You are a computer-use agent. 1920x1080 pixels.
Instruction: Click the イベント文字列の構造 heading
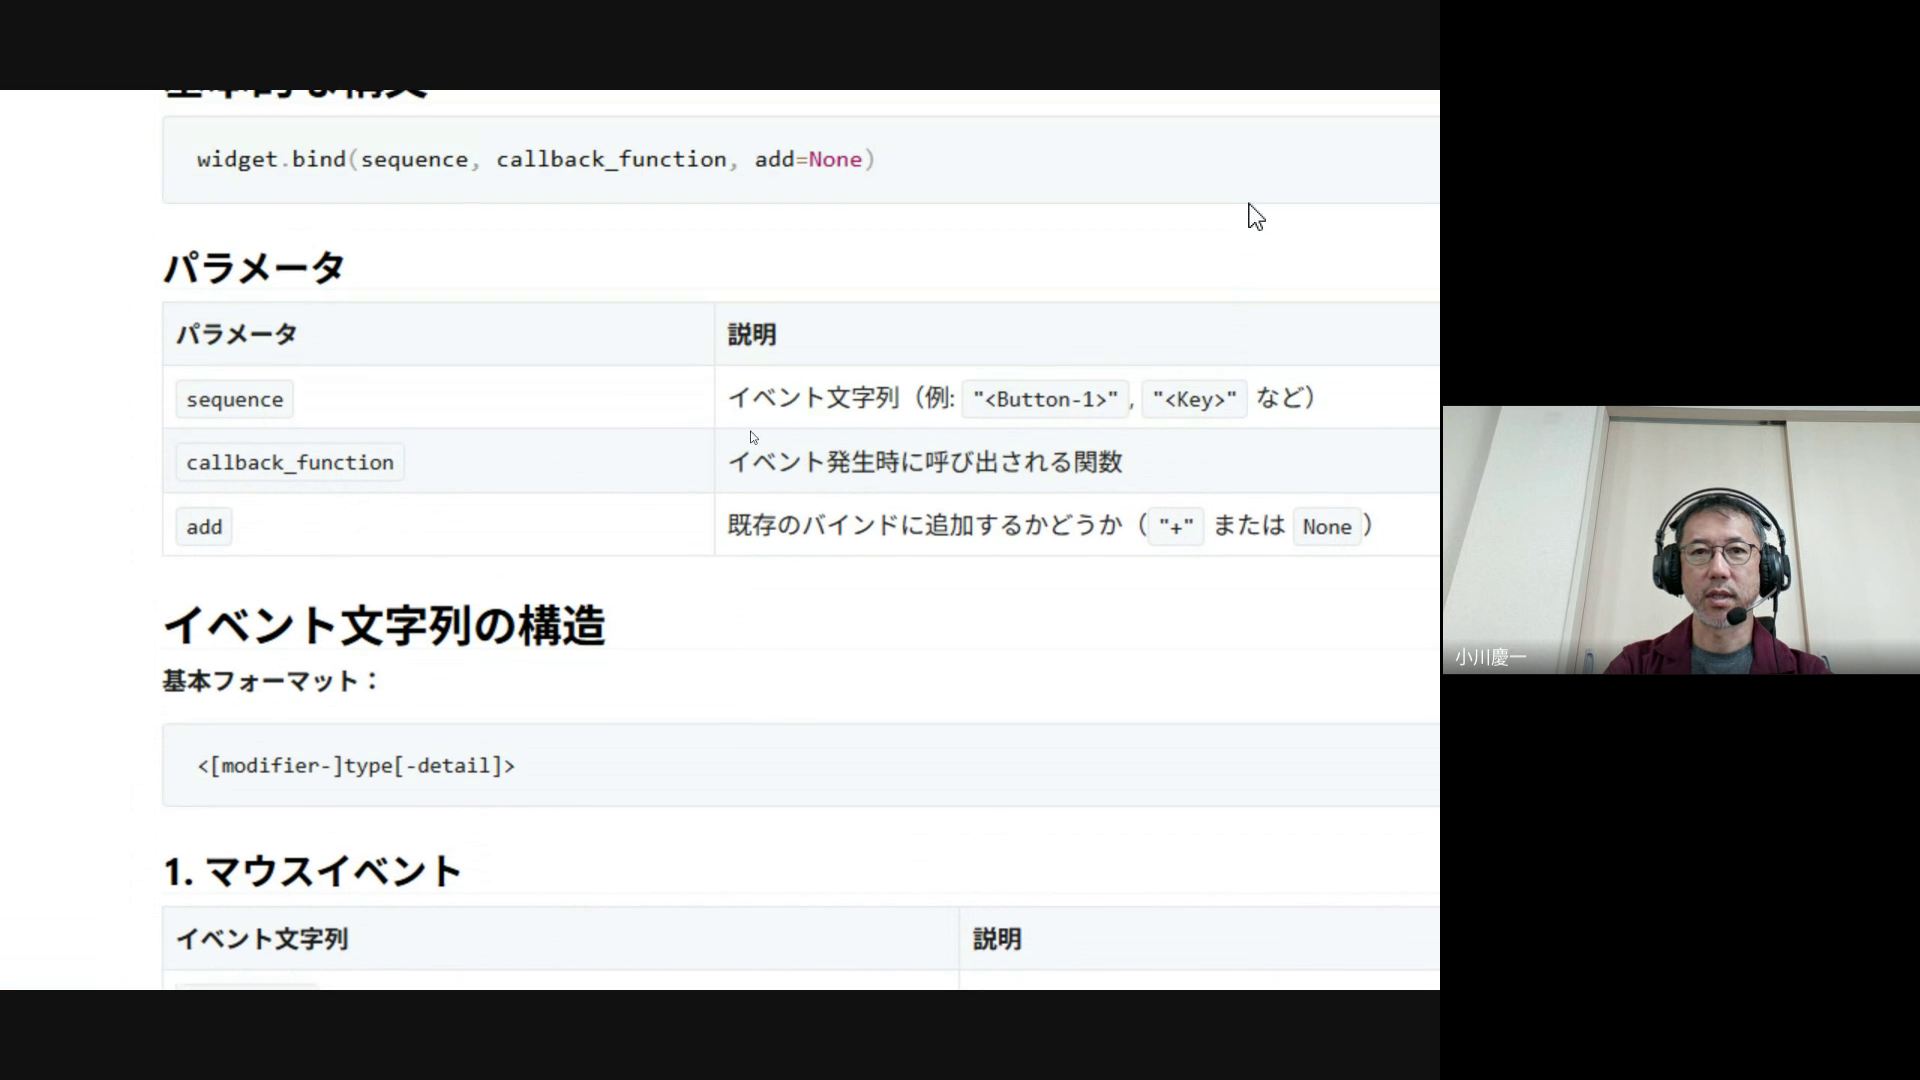(384, 626)
